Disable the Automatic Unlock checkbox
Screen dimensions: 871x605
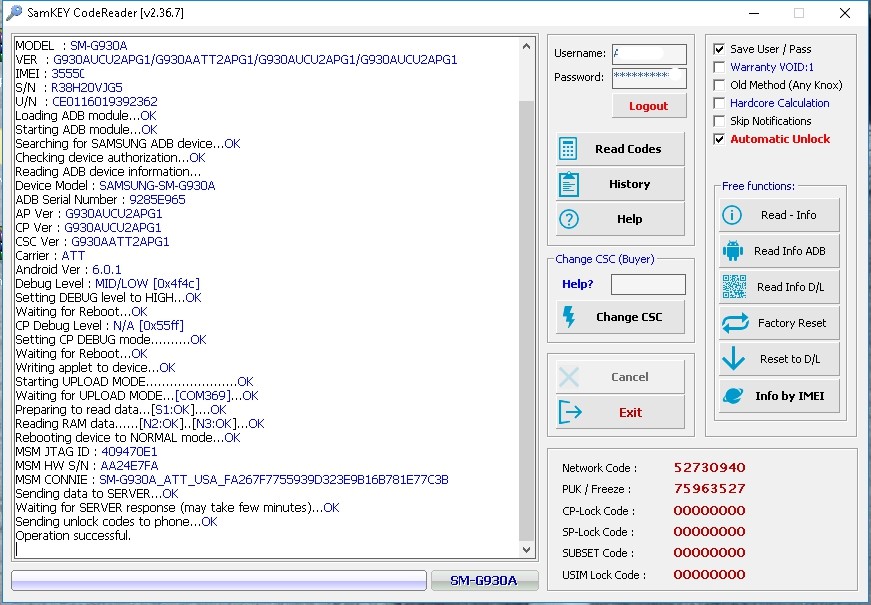[x=719, y=139]
